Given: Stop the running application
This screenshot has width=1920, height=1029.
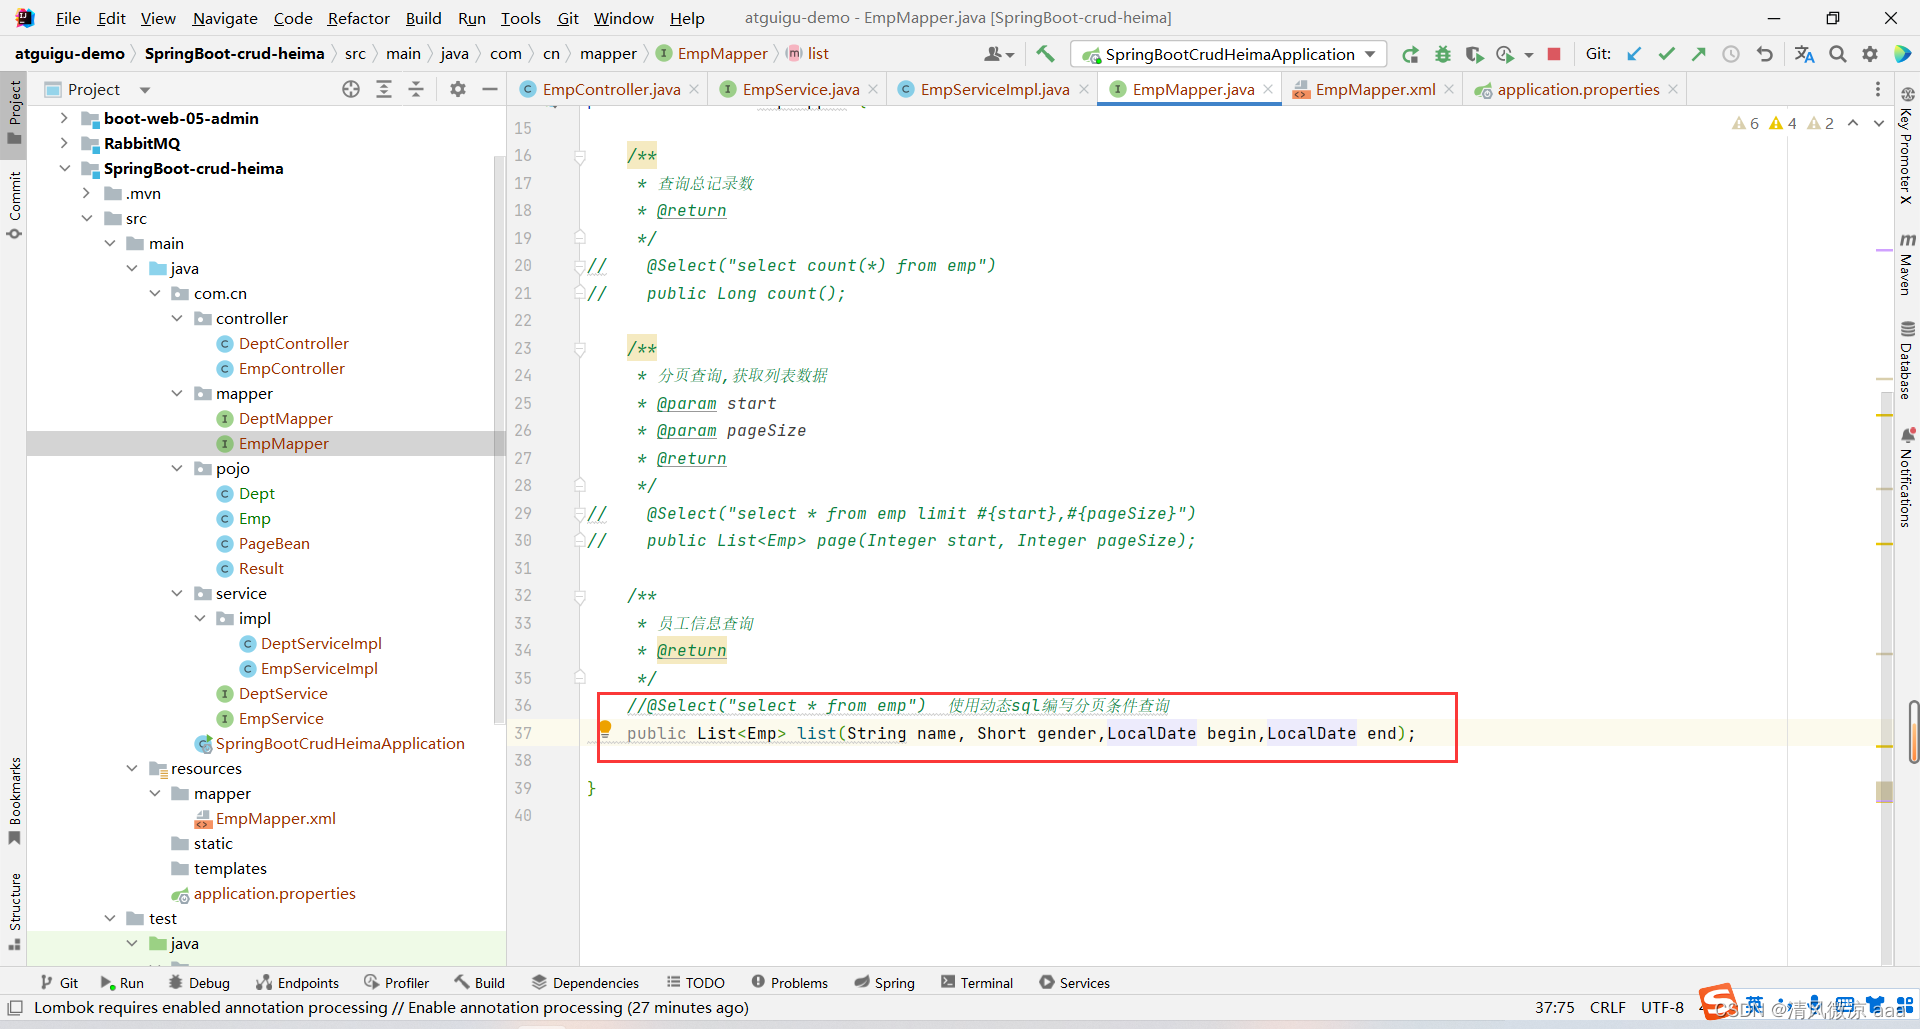Looking at the screenshot, I should 1554,54.
